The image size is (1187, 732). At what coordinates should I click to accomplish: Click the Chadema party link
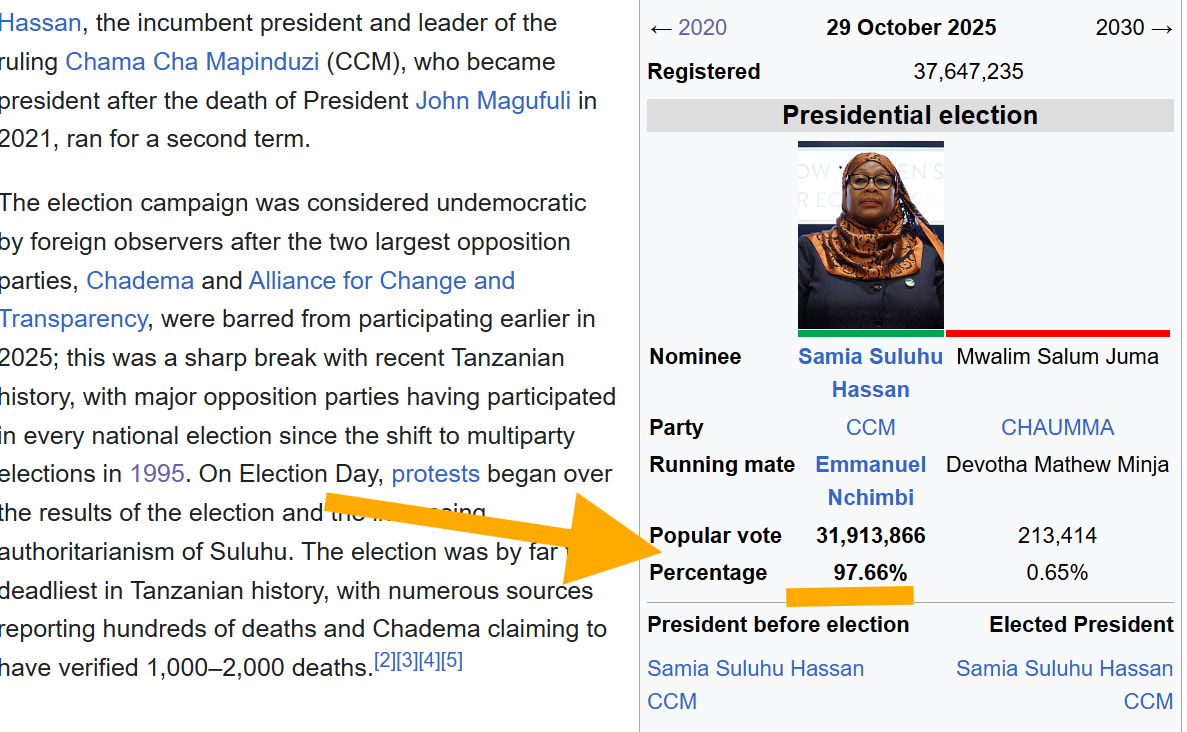point(140,281)
